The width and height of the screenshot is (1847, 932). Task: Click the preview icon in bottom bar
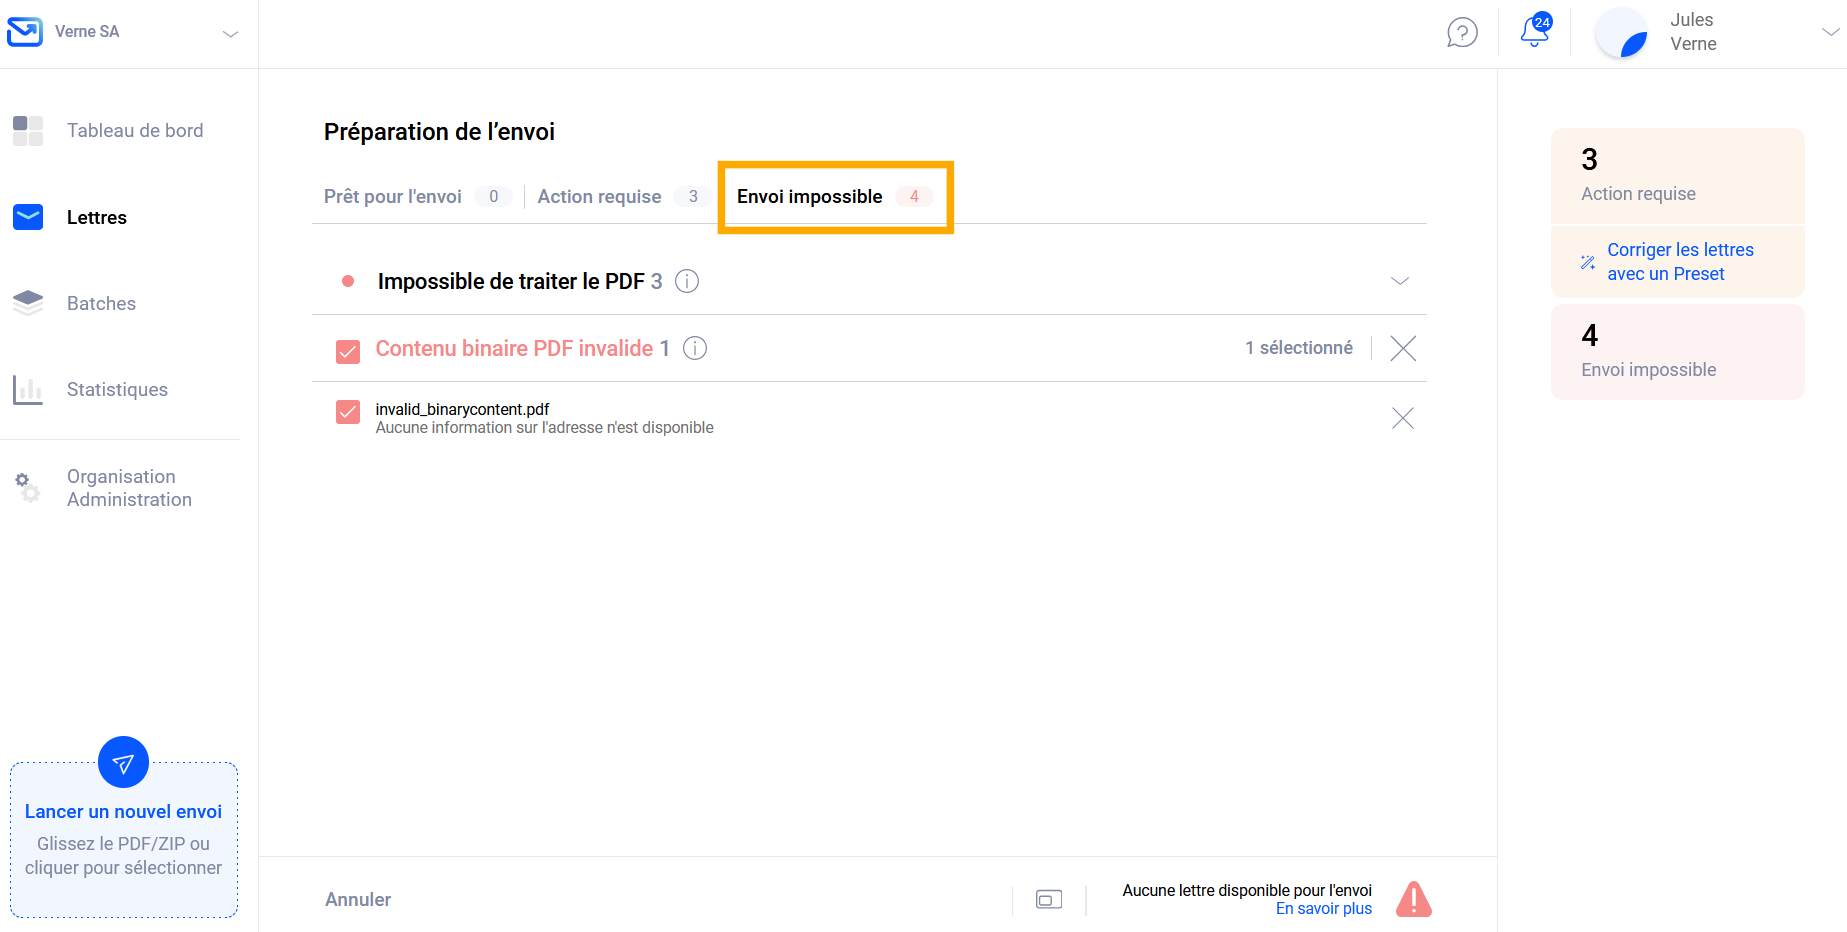[x=1049, y=900]
